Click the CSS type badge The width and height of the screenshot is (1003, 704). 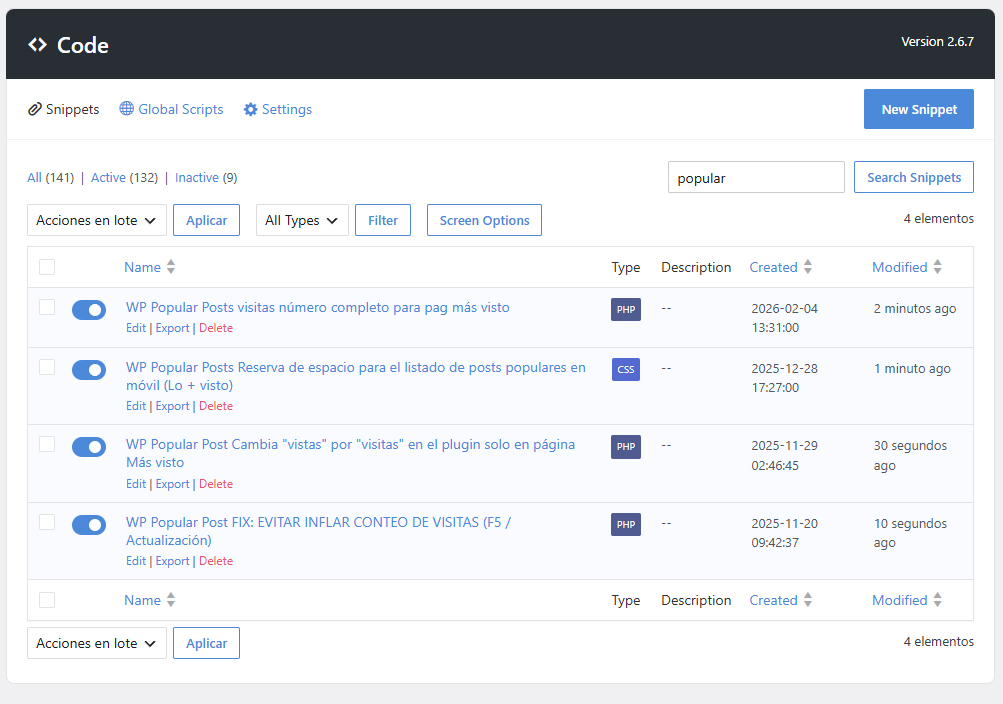point(626,369)
